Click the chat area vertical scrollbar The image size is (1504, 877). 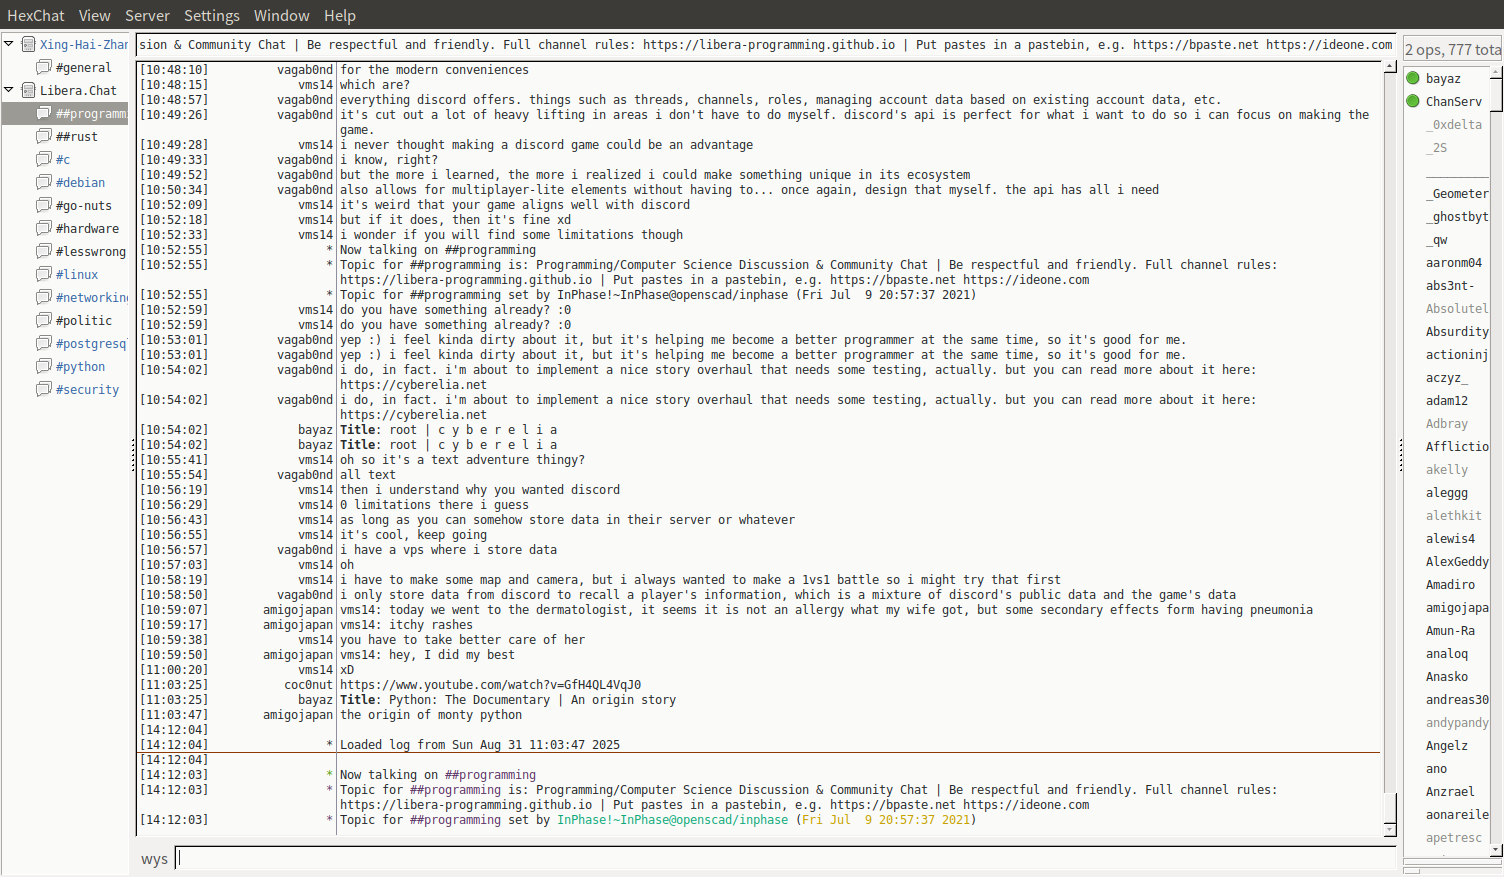(1389, 448)
